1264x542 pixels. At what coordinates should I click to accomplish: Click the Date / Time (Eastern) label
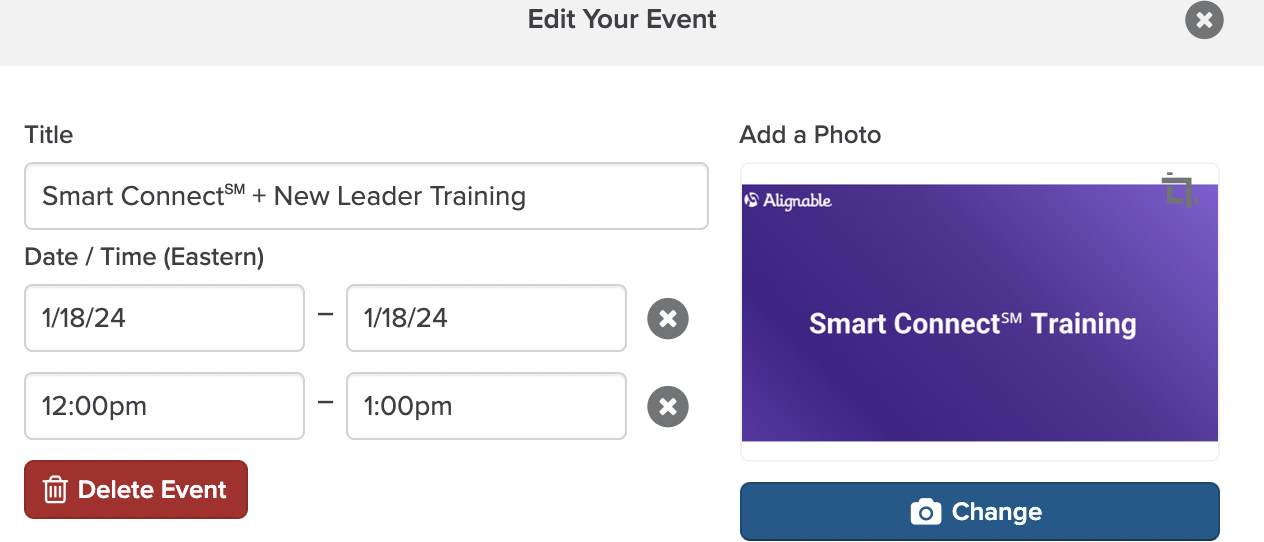pos(144,257)
